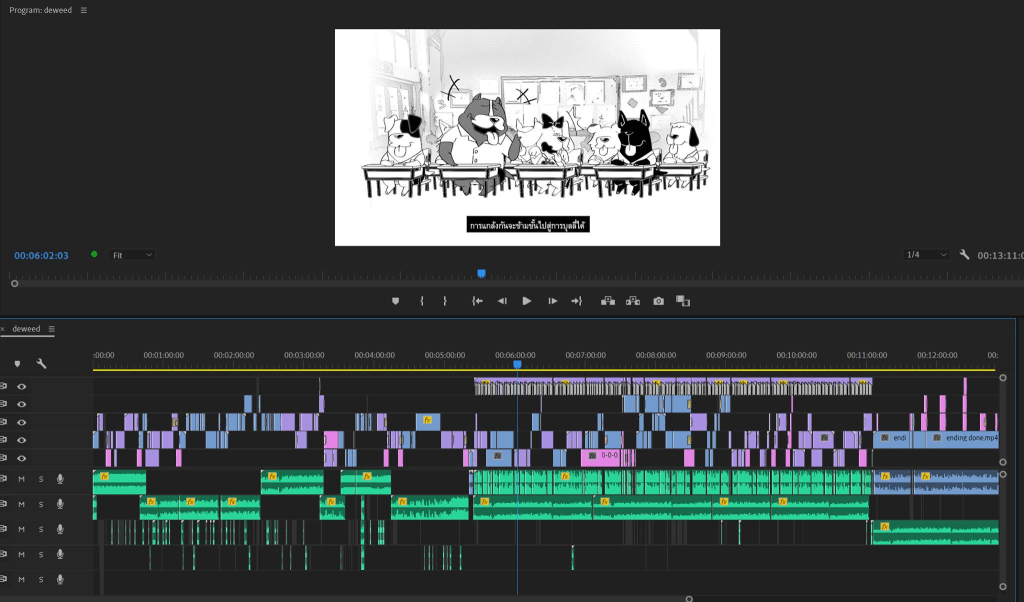Click the Go to In point icon
This screenshot has height=602, width=1024.
pyautogui.click(x=478, y=301)
